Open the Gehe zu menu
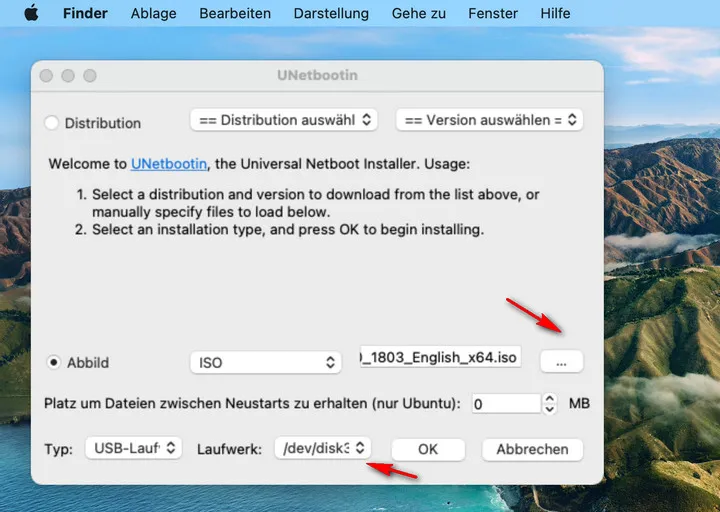The height and width of the screenshot is (512, 720). coord(418,13)
